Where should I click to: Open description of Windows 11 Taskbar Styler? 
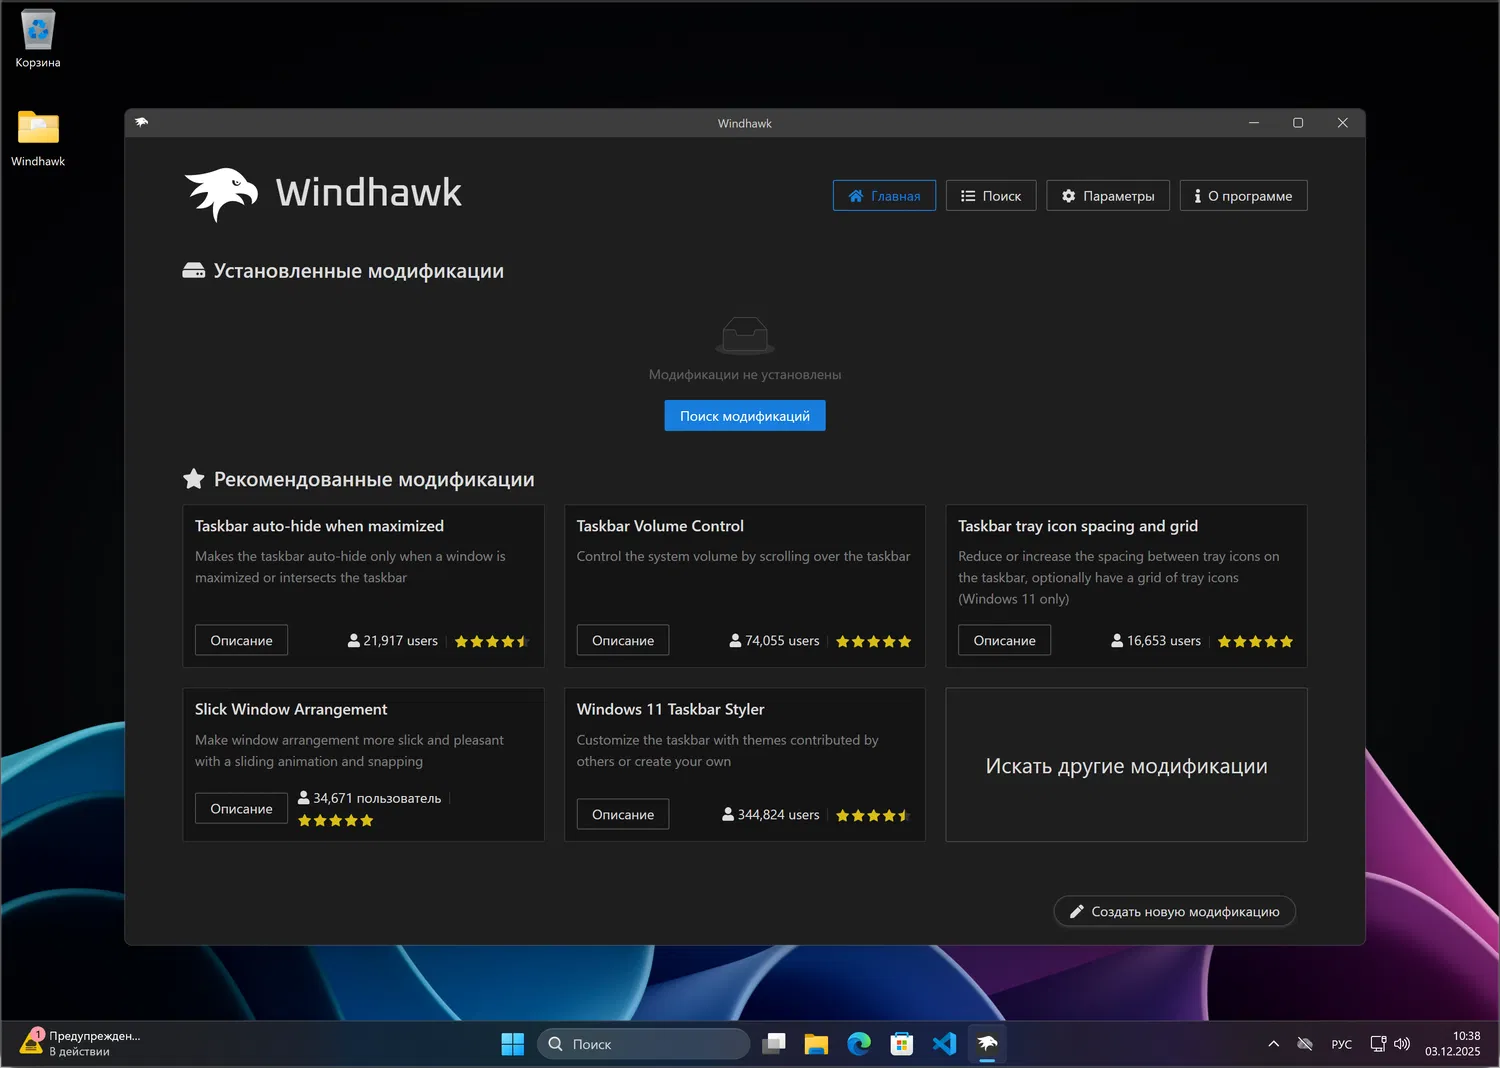coord(623,814)
